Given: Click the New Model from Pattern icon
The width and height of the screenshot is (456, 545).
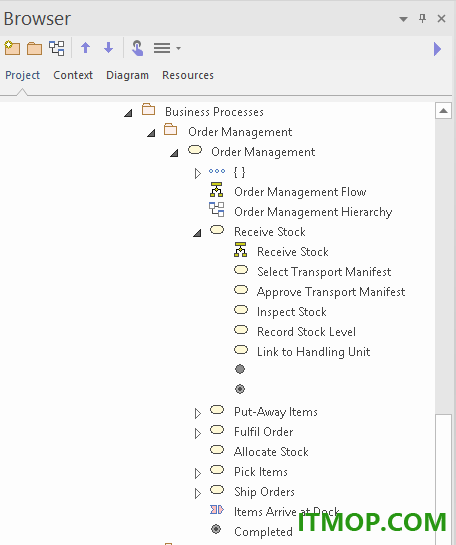Looking at the screenshot, I should pos(12,48).
